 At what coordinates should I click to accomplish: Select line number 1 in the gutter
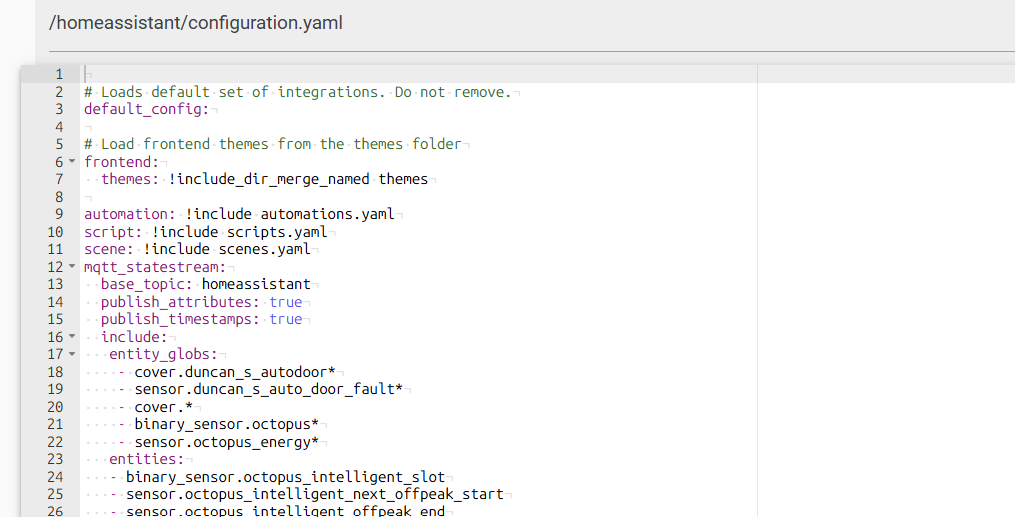pyautogui.click(x=59, y=74)
